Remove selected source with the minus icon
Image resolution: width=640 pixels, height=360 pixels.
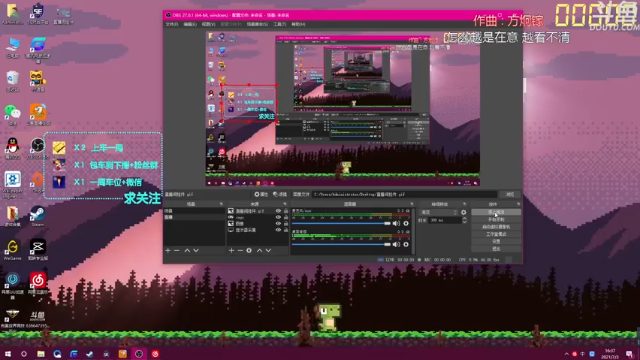(240, 250)
